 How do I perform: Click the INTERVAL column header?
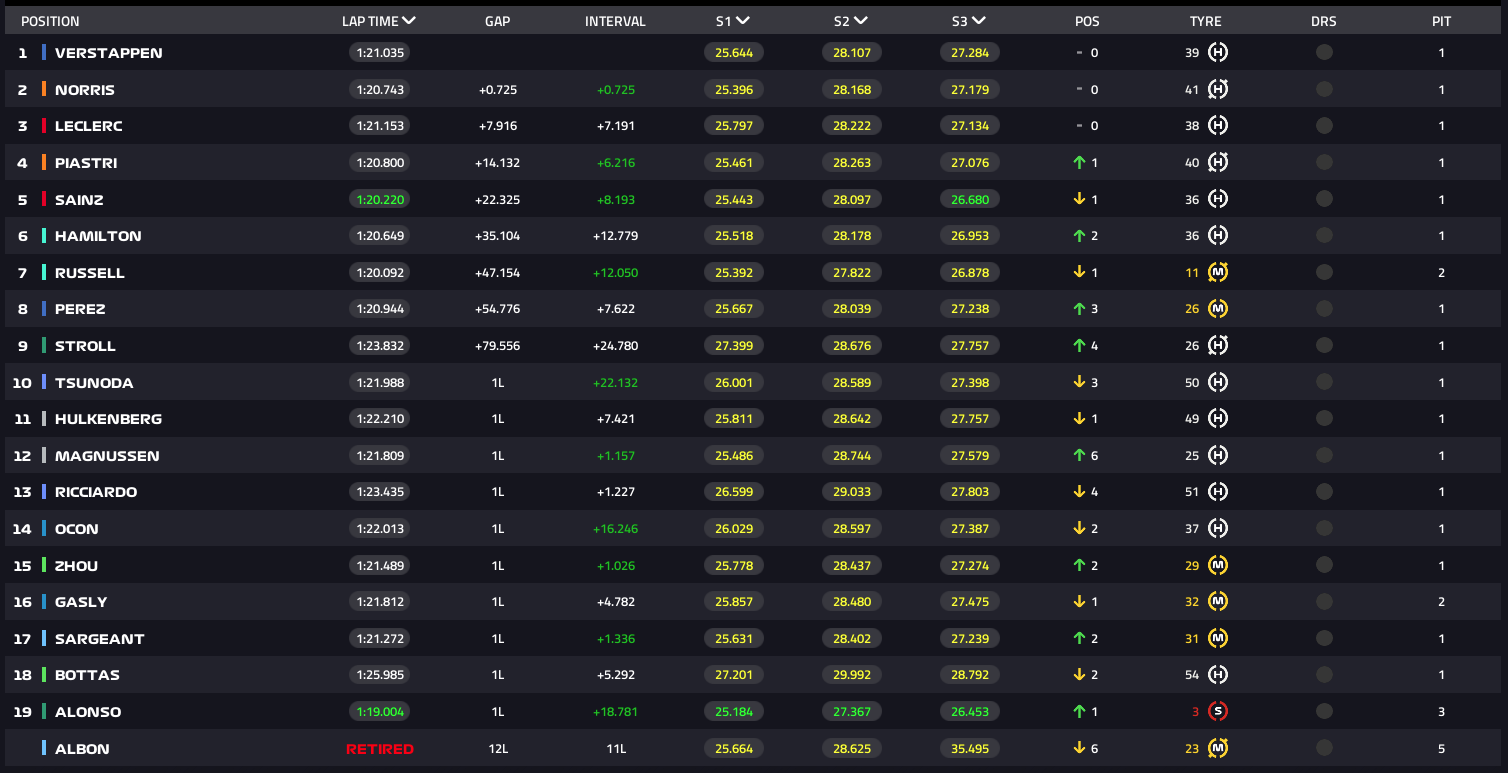(x=615, y=21)
